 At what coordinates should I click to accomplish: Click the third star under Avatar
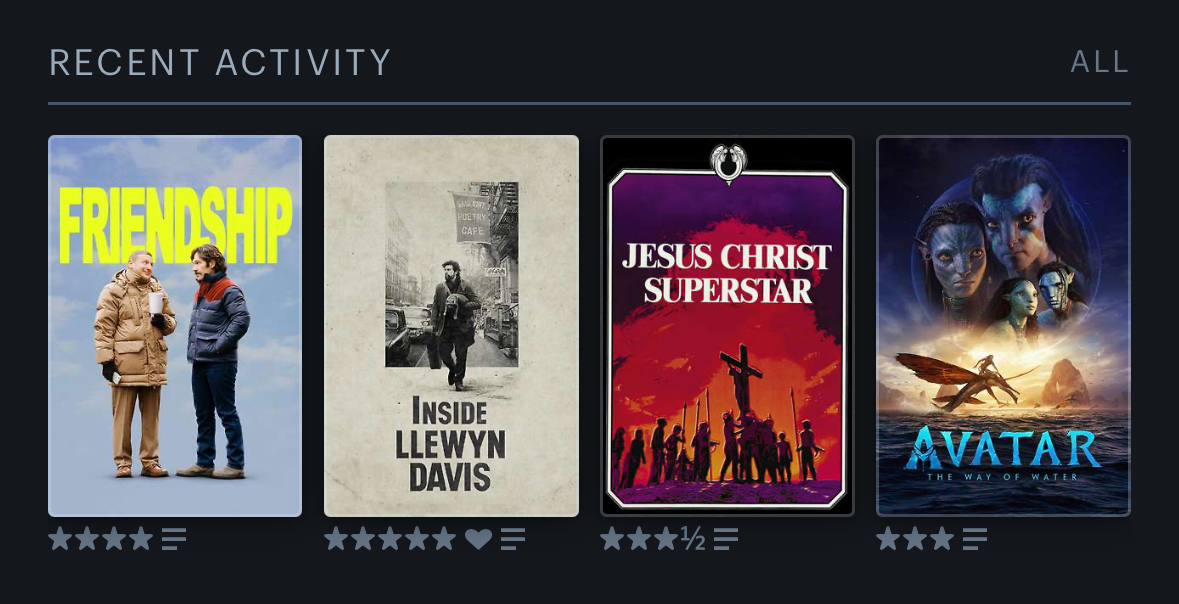(942, 539)
